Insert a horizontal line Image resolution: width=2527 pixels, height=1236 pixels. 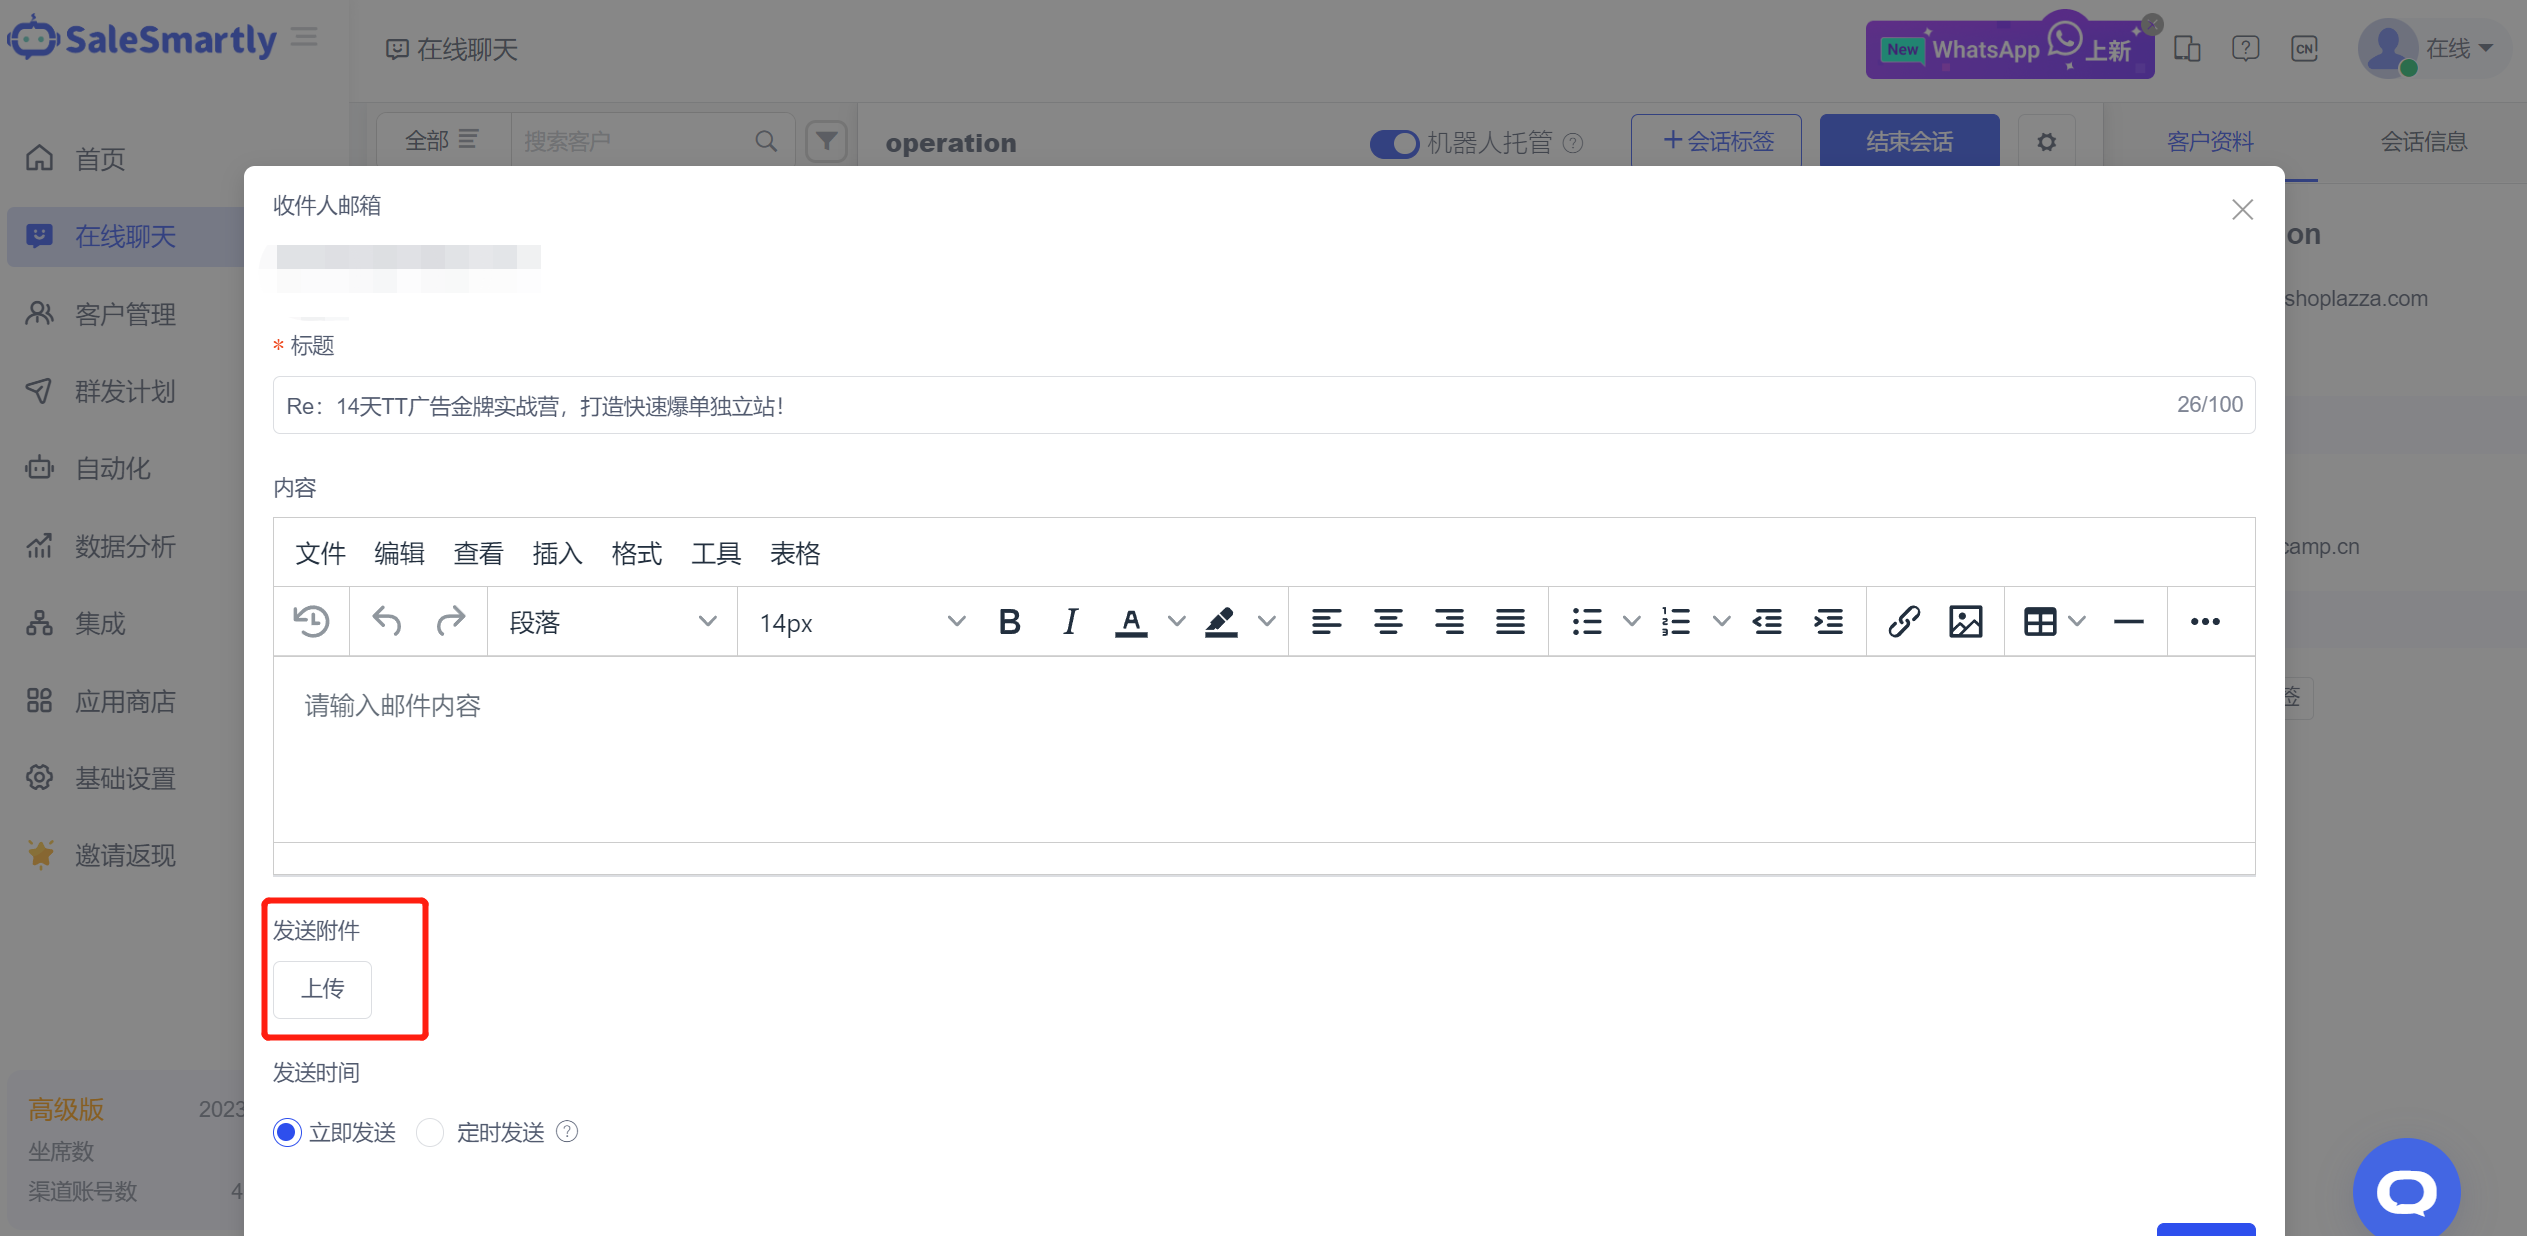2128,622
